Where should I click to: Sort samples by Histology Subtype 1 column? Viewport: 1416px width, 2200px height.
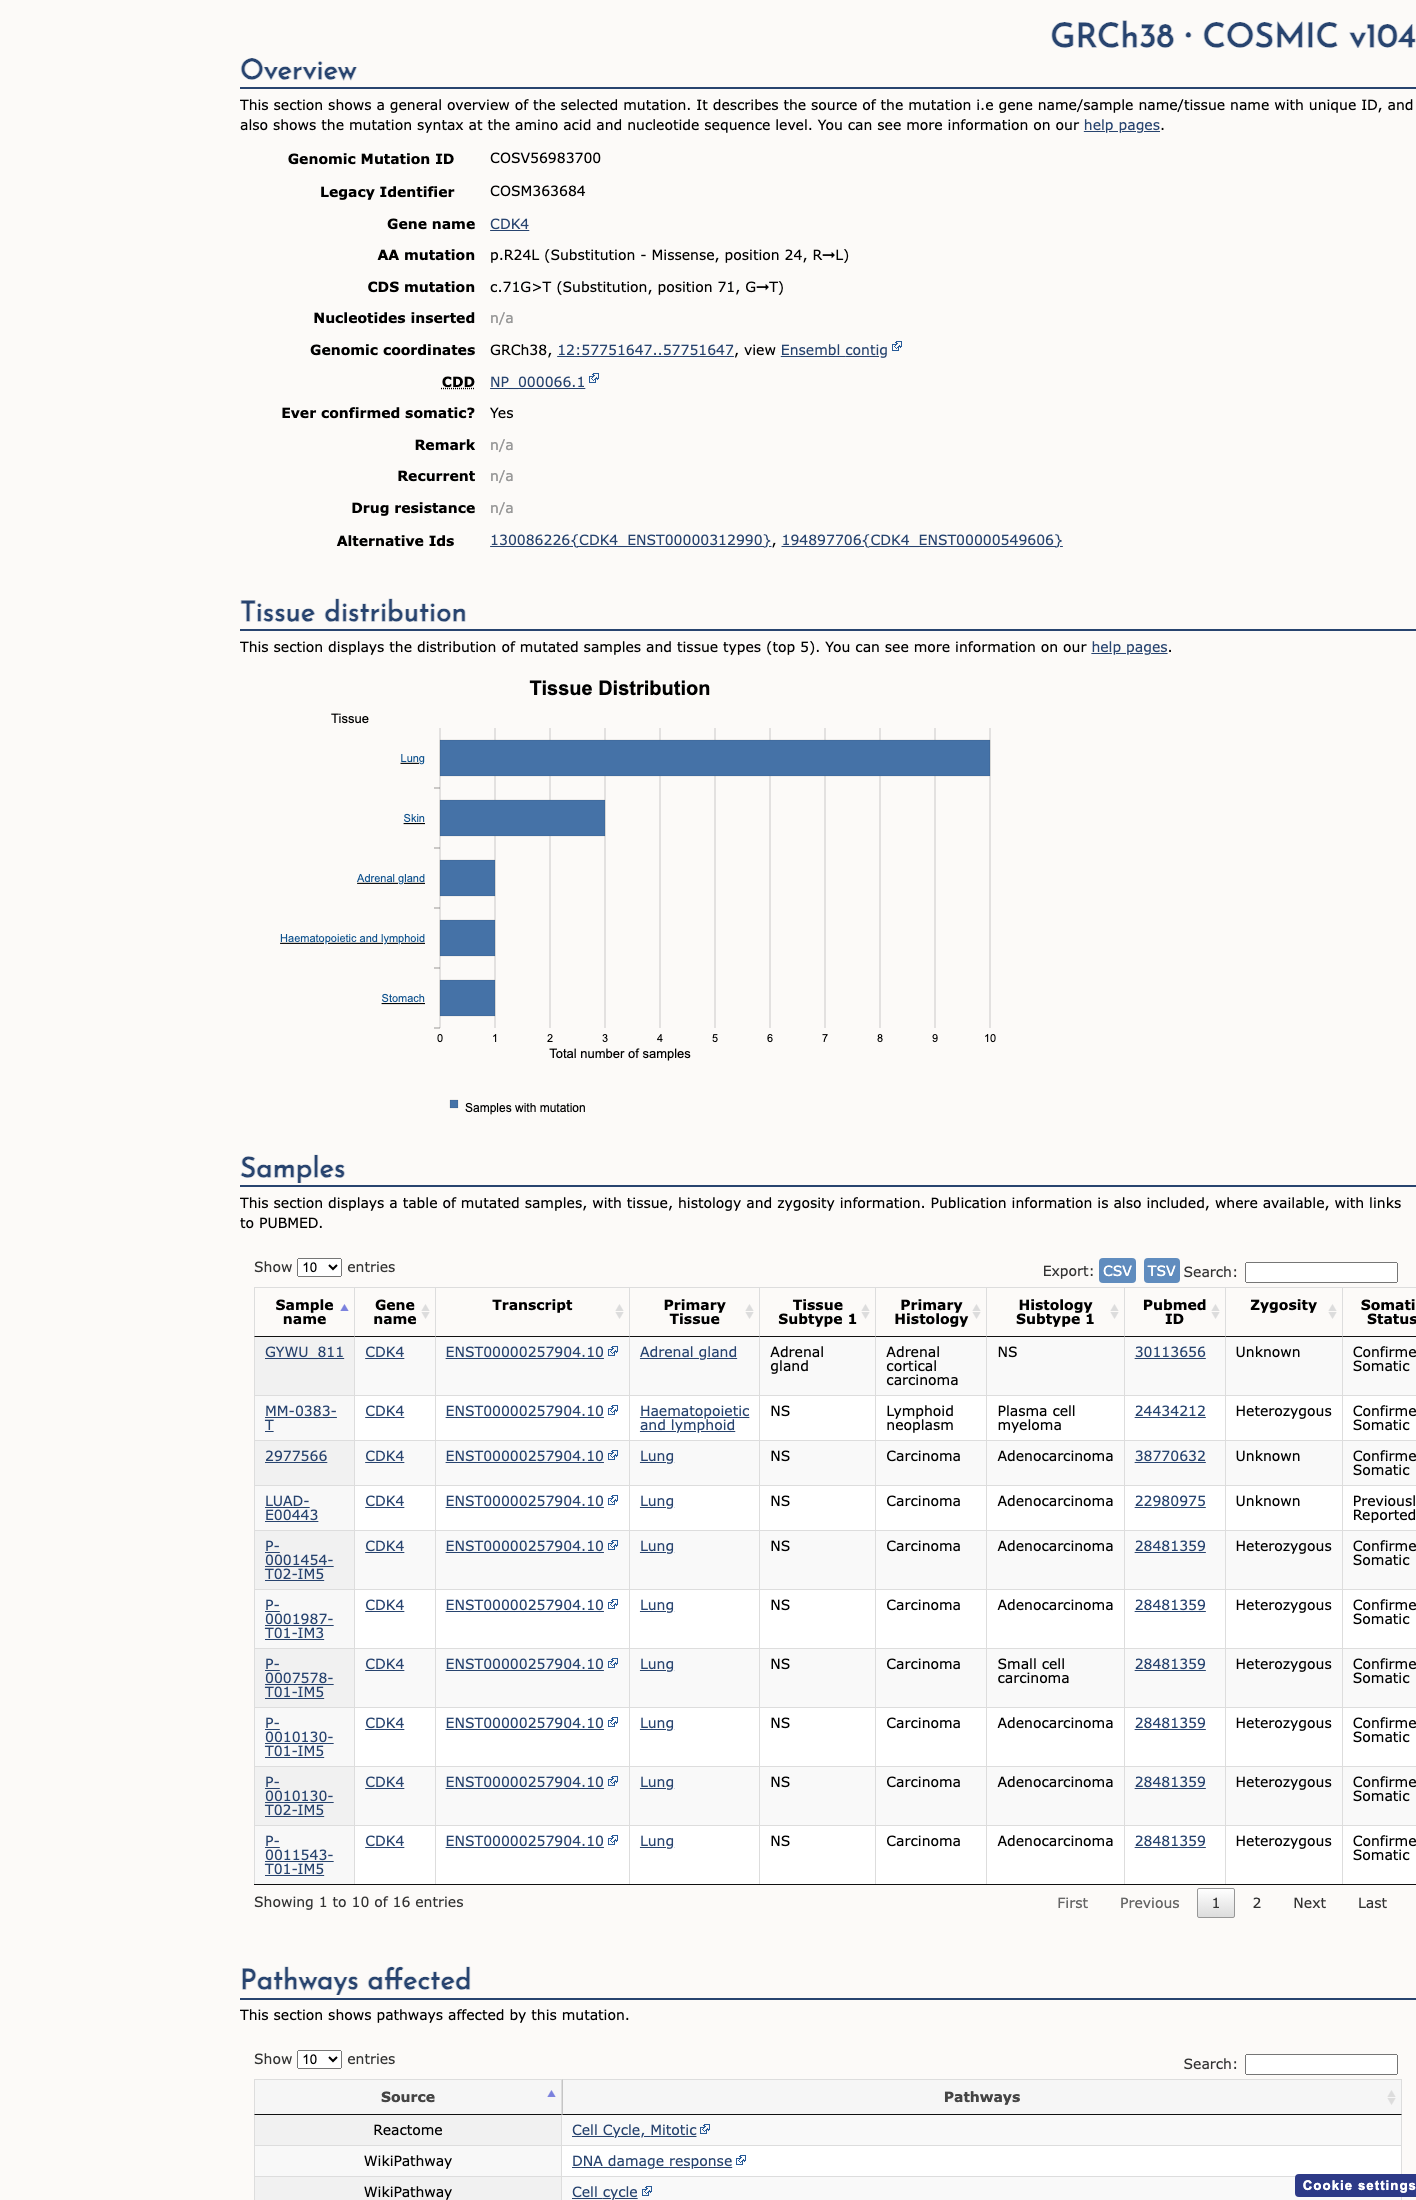(x=1055, y=1312)
